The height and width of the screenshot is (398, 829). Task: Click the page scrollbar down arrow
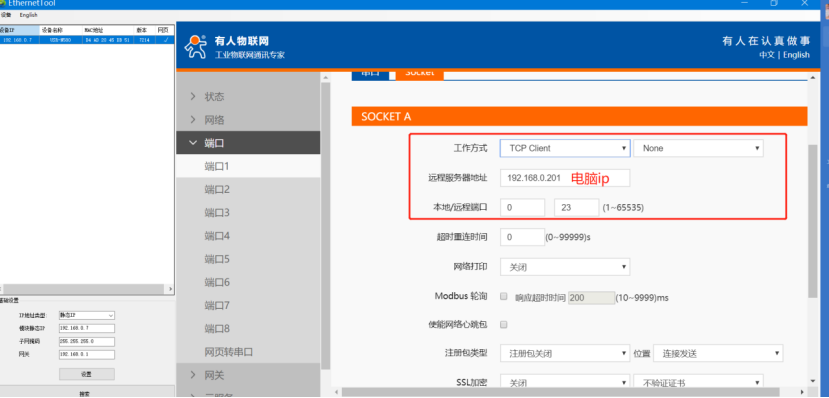coord(813,380)
